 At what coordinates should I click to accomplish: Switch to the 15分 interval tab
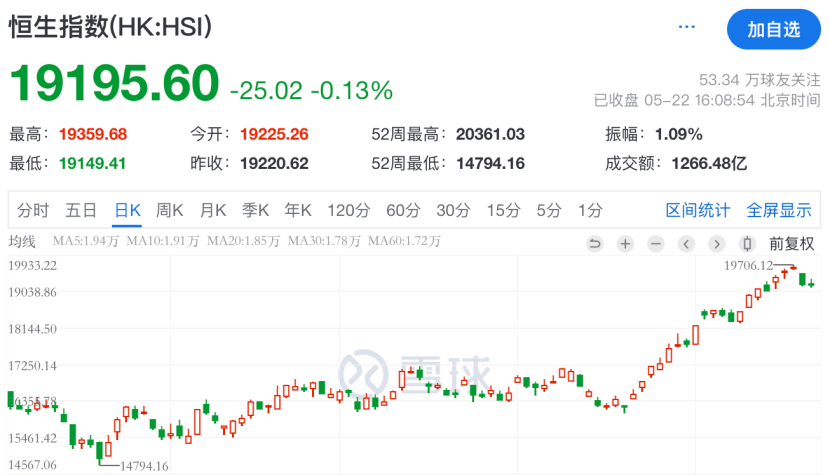tap(503, 210)
